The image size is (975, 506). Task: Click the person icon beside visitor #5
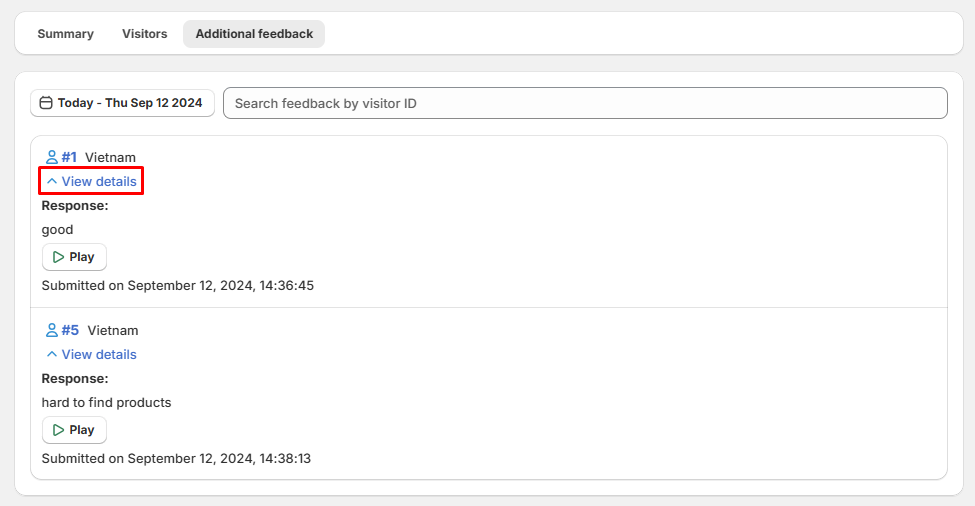click(x=52, y=330)
